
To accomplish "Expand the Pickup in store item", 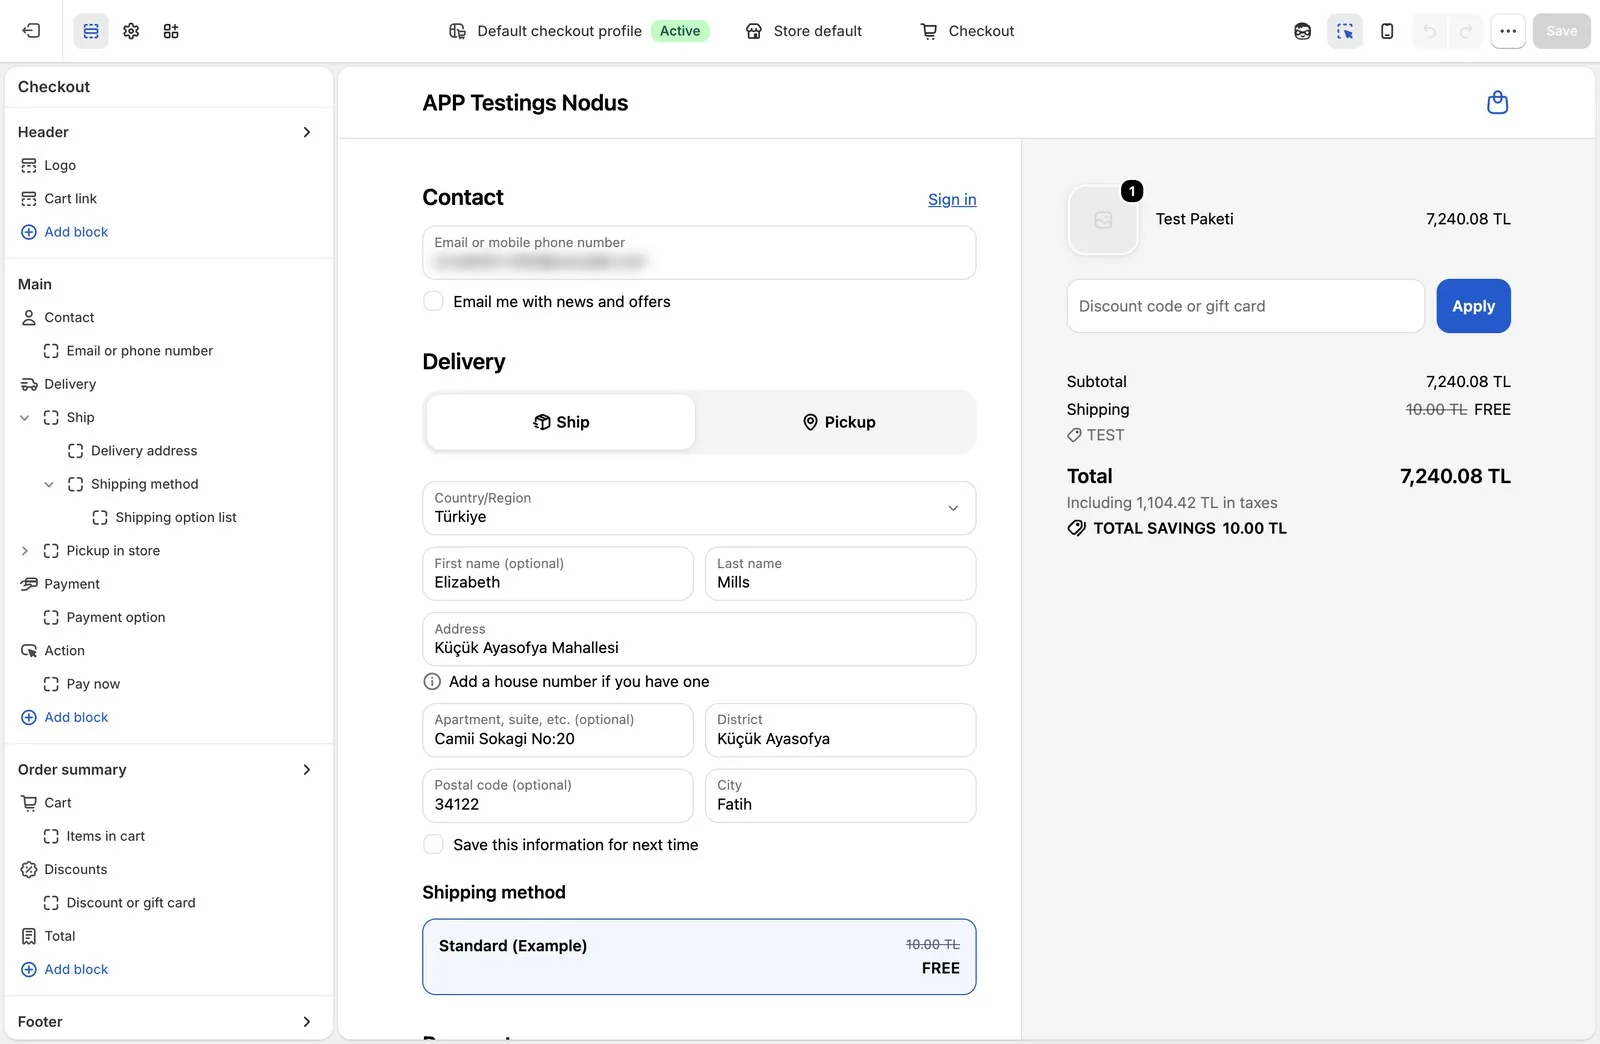I will [25, 551].
